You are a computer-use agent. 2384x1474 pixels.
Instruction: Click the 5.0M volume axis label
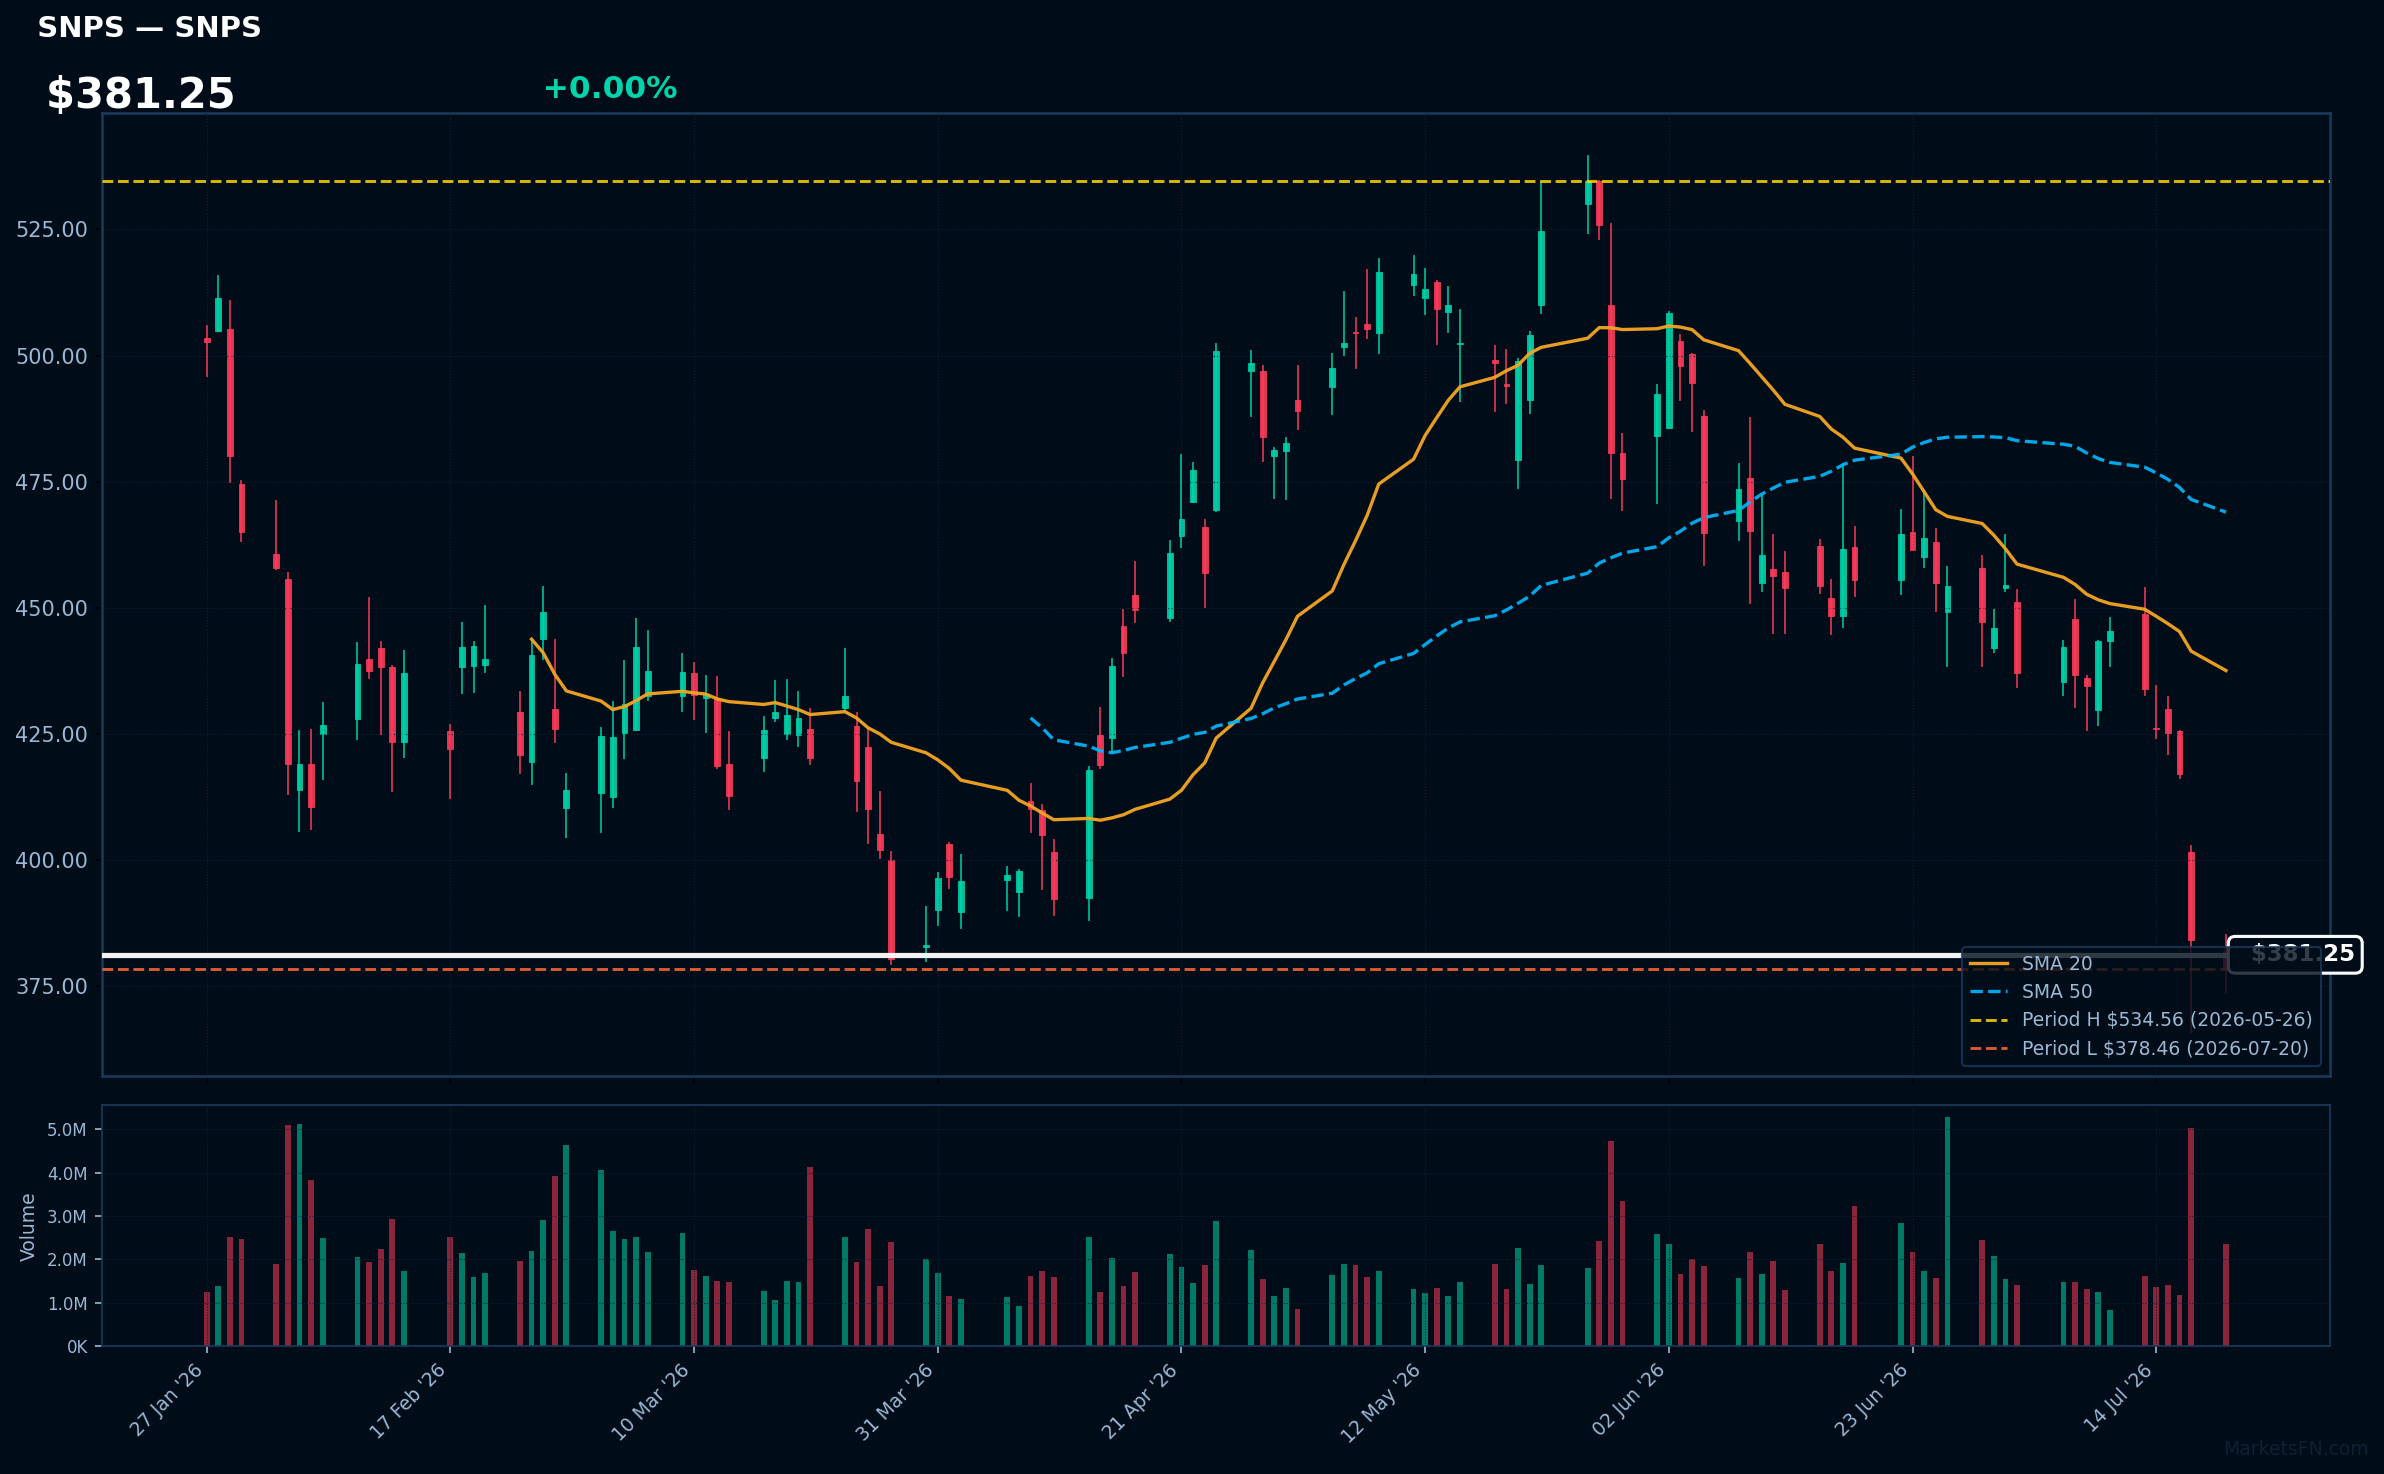click(67, 1130)
